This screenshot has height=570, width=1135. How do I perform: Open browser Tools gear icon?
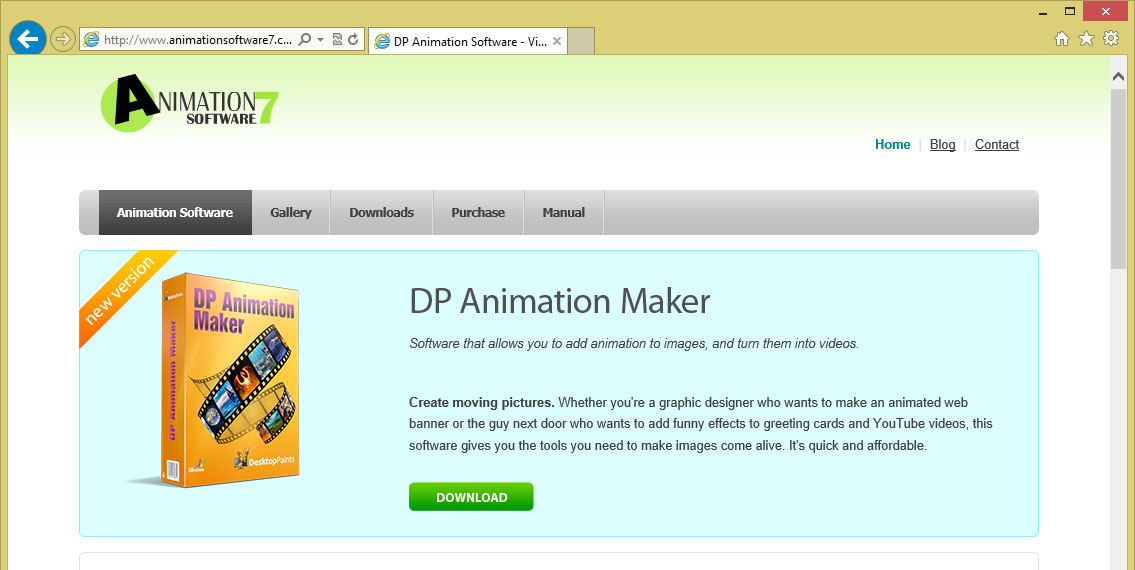(1111, 38)
